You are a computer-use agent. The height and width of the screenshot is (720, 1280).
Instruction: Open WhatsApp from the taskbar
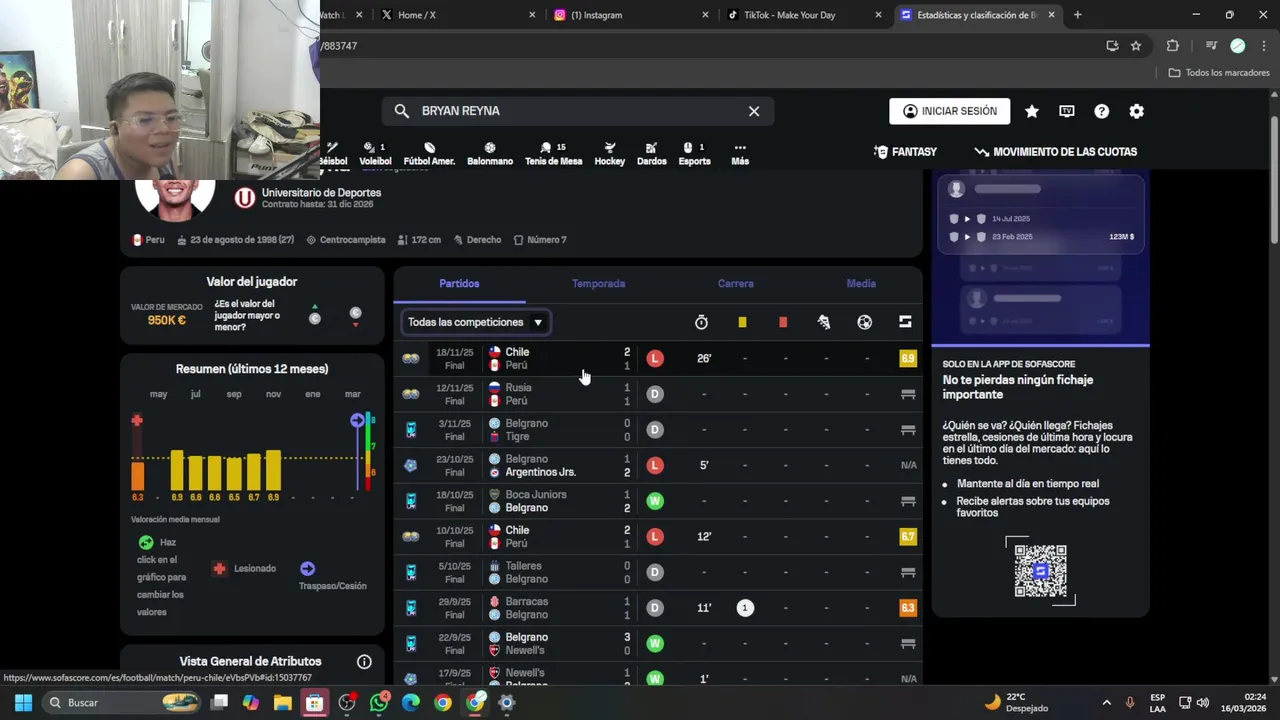tap(379, 703)
